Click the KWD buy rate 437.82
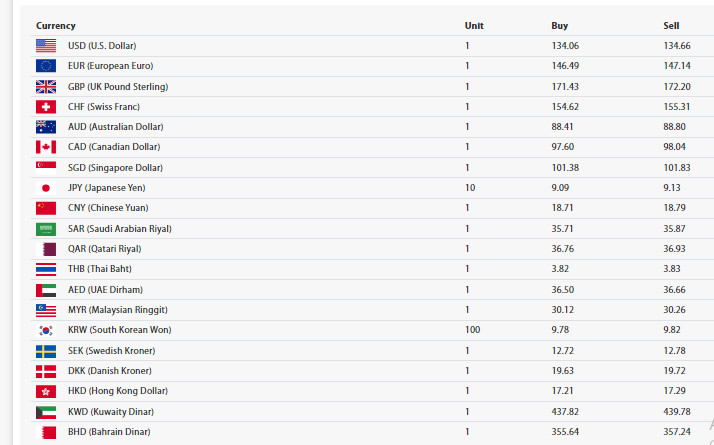Screen dimensions: 714x445 pyautogui.click(x=565, y=412)
